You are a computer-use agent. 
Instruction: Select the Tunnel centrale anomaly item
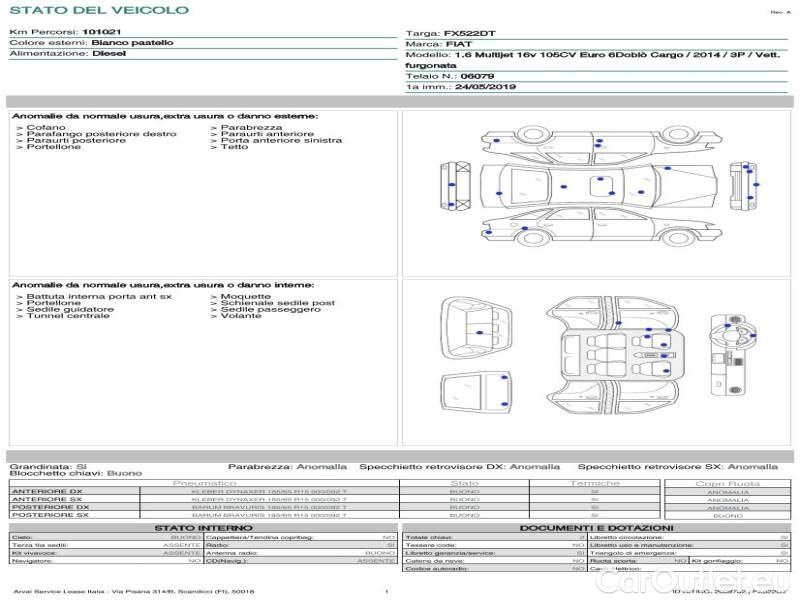tap(68, 316)
